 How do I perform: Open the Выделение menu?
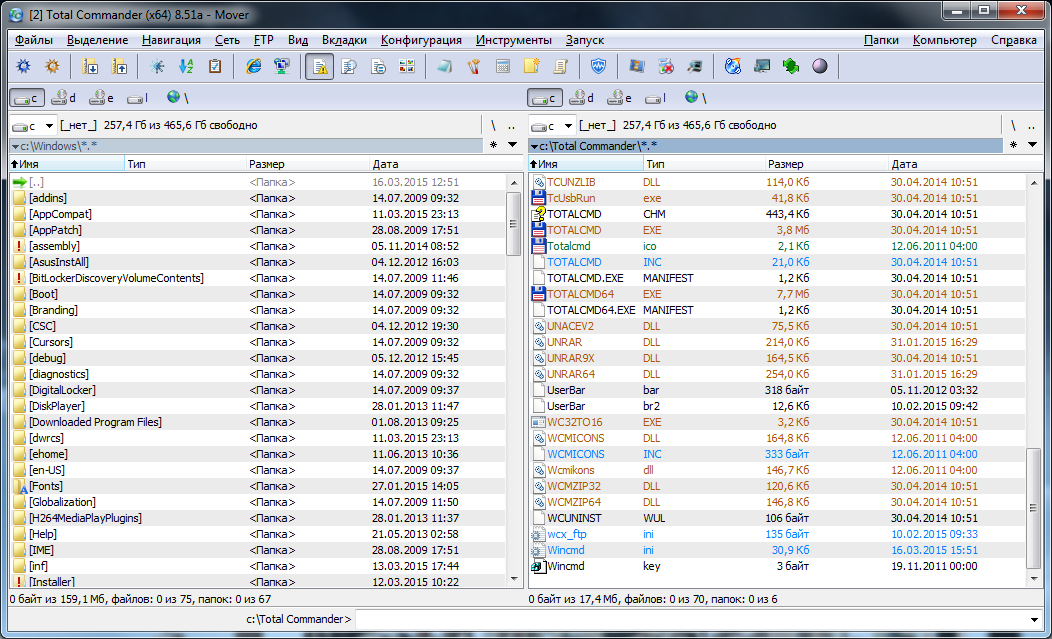pos(97,40)
